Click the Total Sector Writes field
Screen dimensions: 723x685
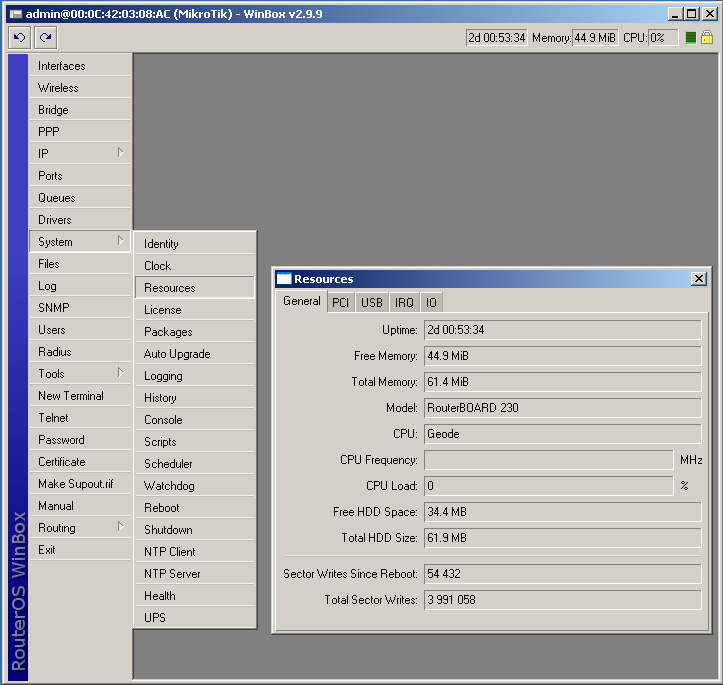point(563,600)
